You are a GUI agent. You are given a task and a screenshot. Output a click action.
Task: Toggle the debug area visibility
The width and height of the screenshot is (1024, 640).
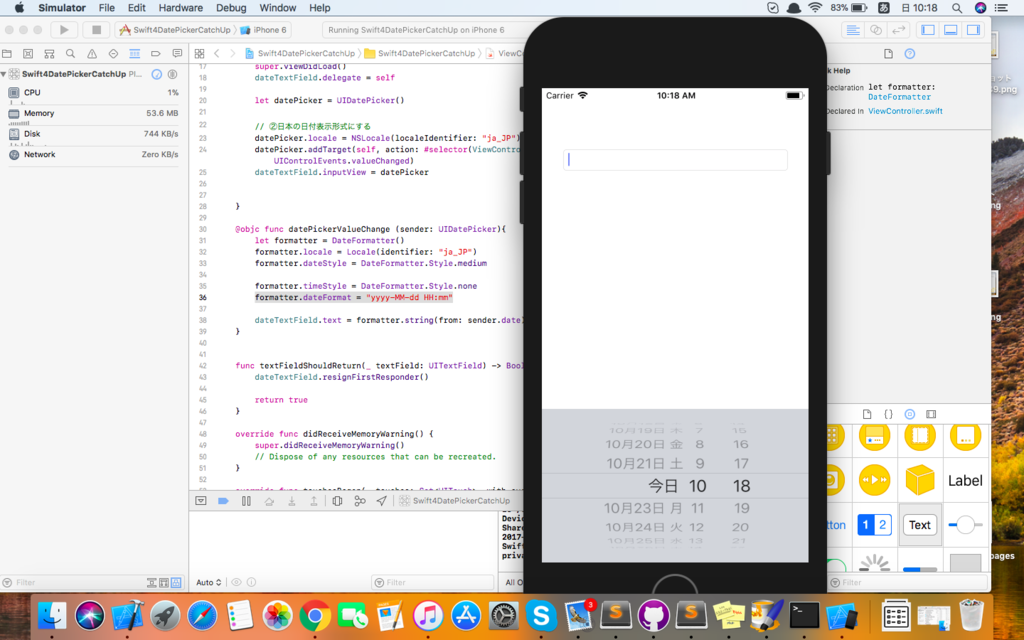point(950,29)
